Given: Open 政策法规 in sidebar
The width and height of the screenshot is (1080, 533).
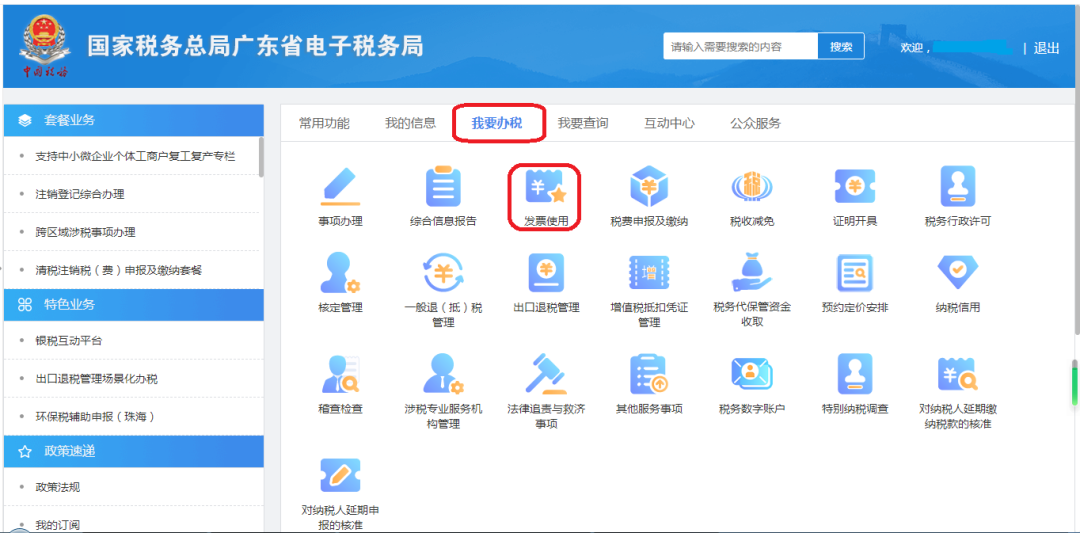Looking at the screenshot, I should click(58, 488).
